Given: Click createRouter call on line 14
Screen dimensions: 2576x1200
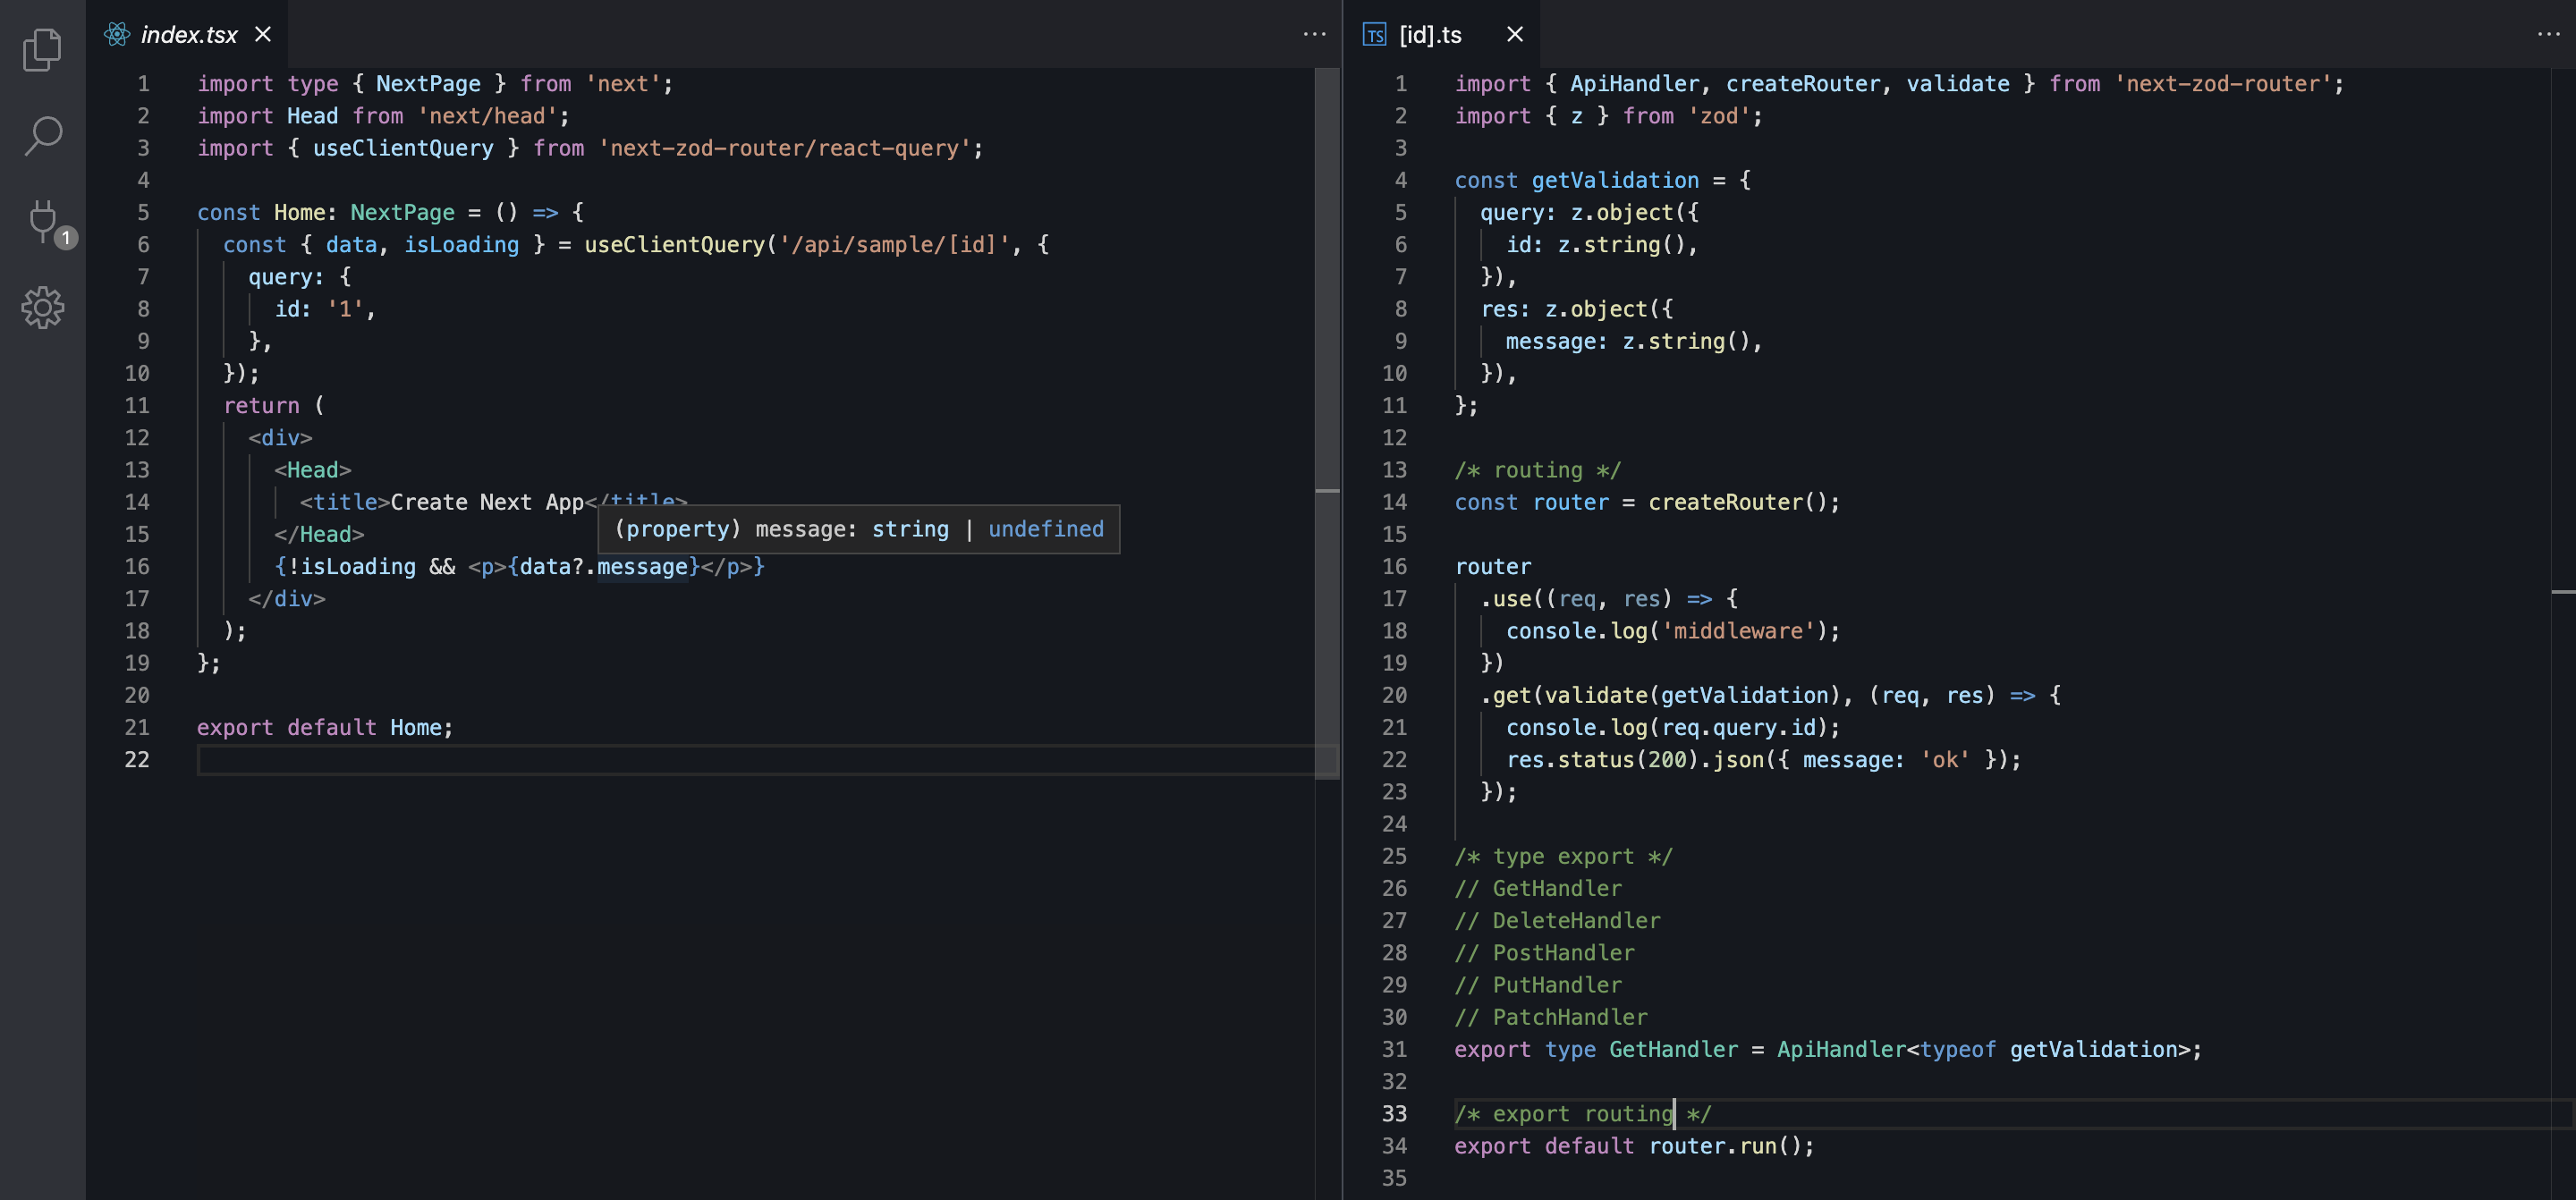Looking at the screenshot, I should pos(1725,502).
